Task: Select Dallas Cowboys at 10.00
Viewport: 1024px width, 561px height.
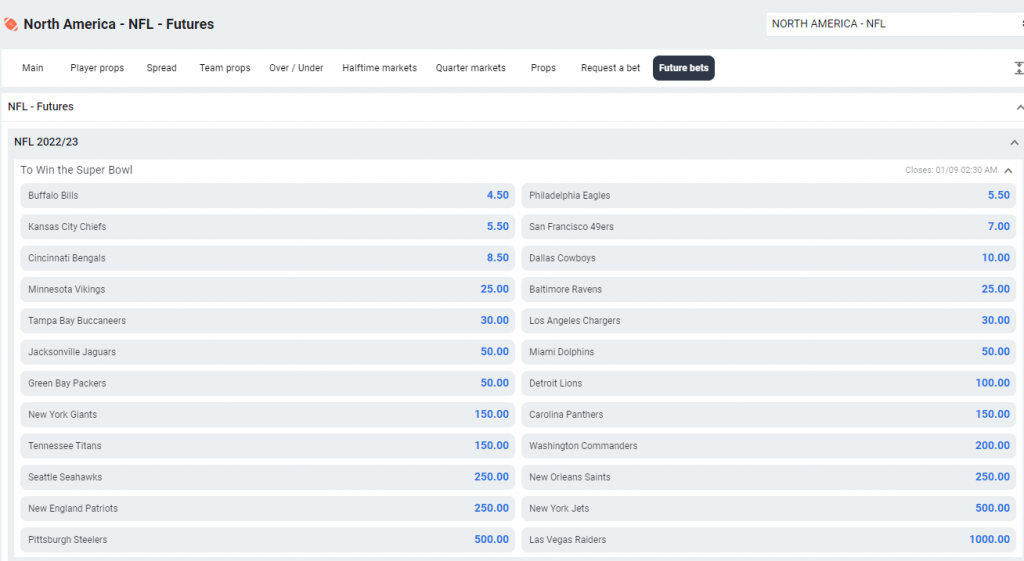Action: pyautogui.click(x=769, y=258)
